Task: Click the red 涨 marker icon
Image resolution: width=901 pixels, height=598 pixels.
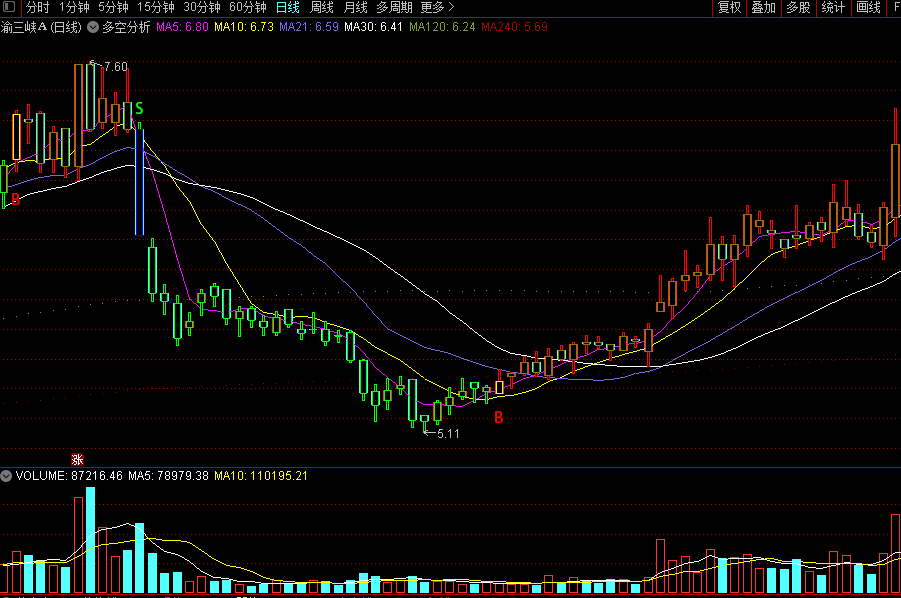Action: coord(77,460)
